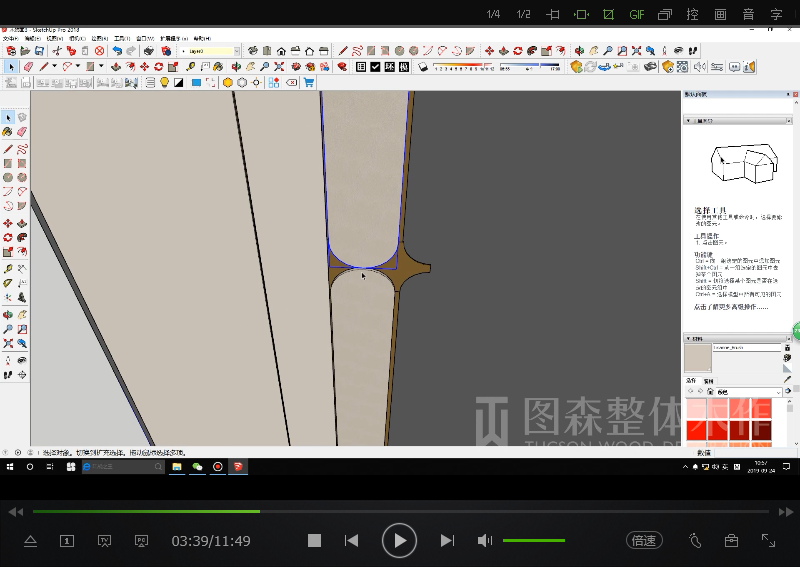This screenshot has height=567, width=800.
Task: Click the Undo arrow in the toolbar
Action: point(117,51)
